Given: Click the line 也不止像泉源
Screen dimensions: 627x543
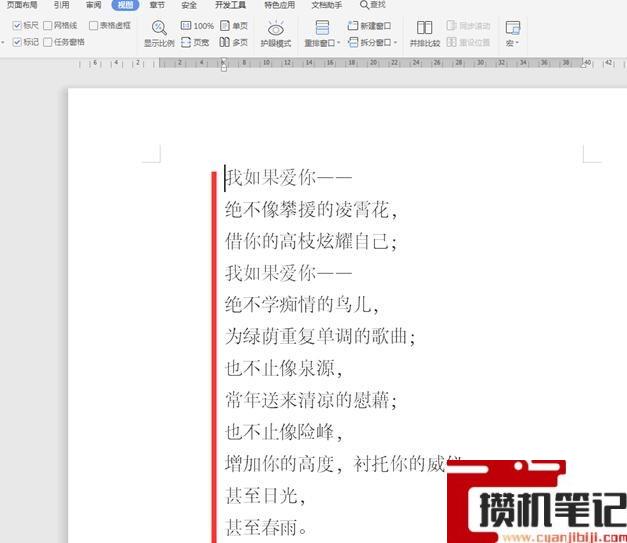Looking at the screenshot, I should (x=283, y=368).
